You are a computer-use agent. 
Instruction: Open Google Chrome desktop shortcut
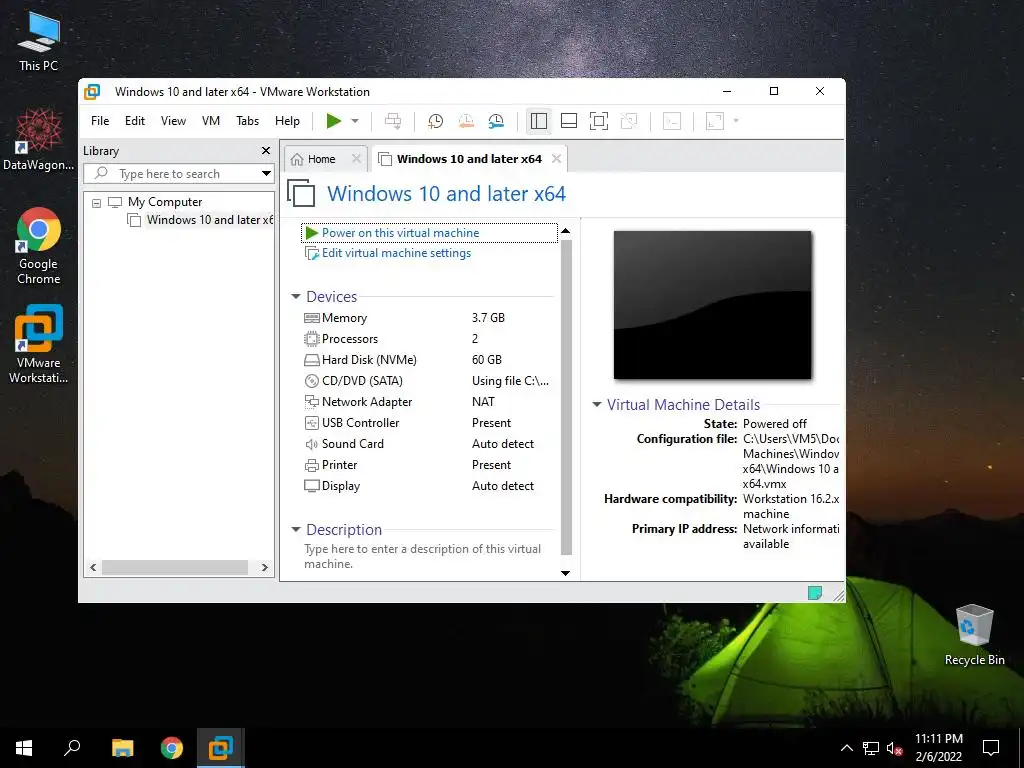tap(39, 246)
